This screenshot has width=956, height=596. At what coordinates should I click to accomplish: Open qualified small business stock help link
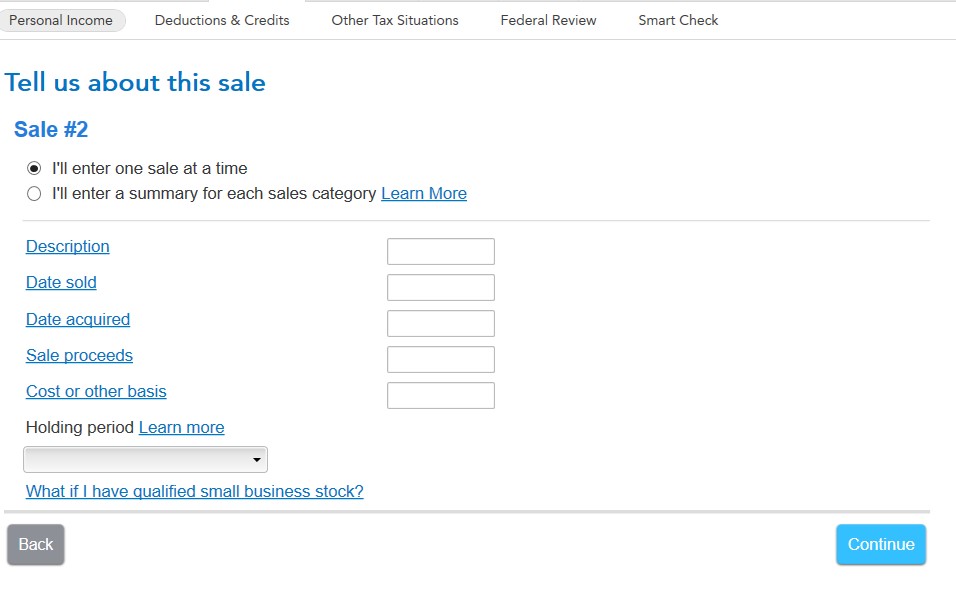(x=195, y=491)
